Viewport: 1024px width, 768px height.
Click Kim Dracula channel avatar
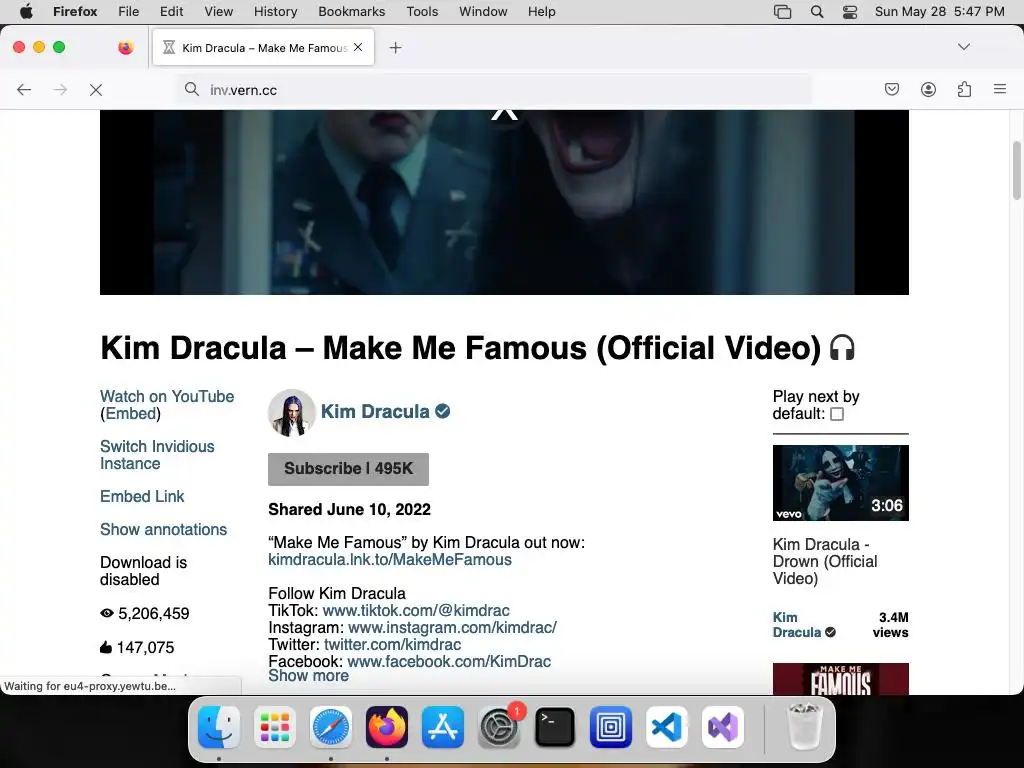[x=291, y=412]
